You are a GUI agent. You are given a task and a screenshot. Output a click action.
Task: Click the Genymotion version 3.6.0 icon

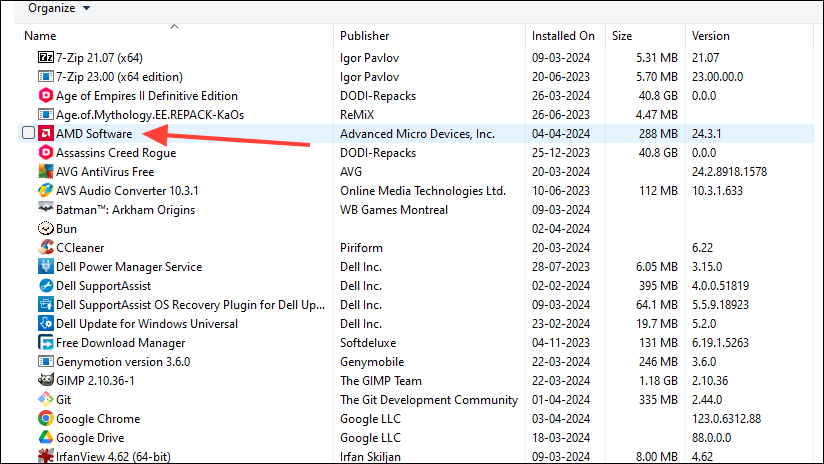pyautogui.click(x=46, y=361)
